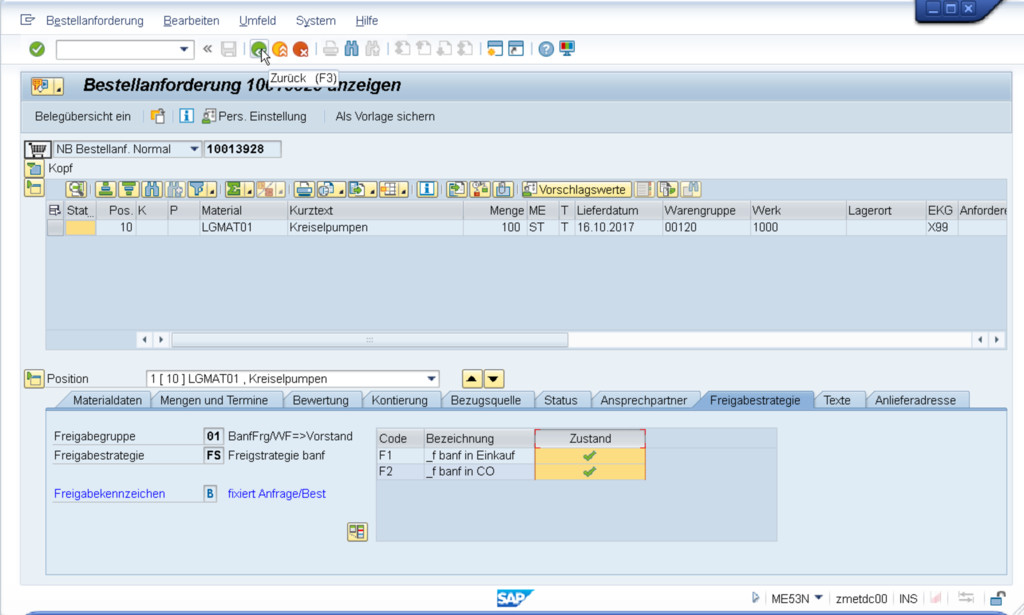Click the left scroll arrow under Stat column

pyautogui.click(x=145, y=339)
